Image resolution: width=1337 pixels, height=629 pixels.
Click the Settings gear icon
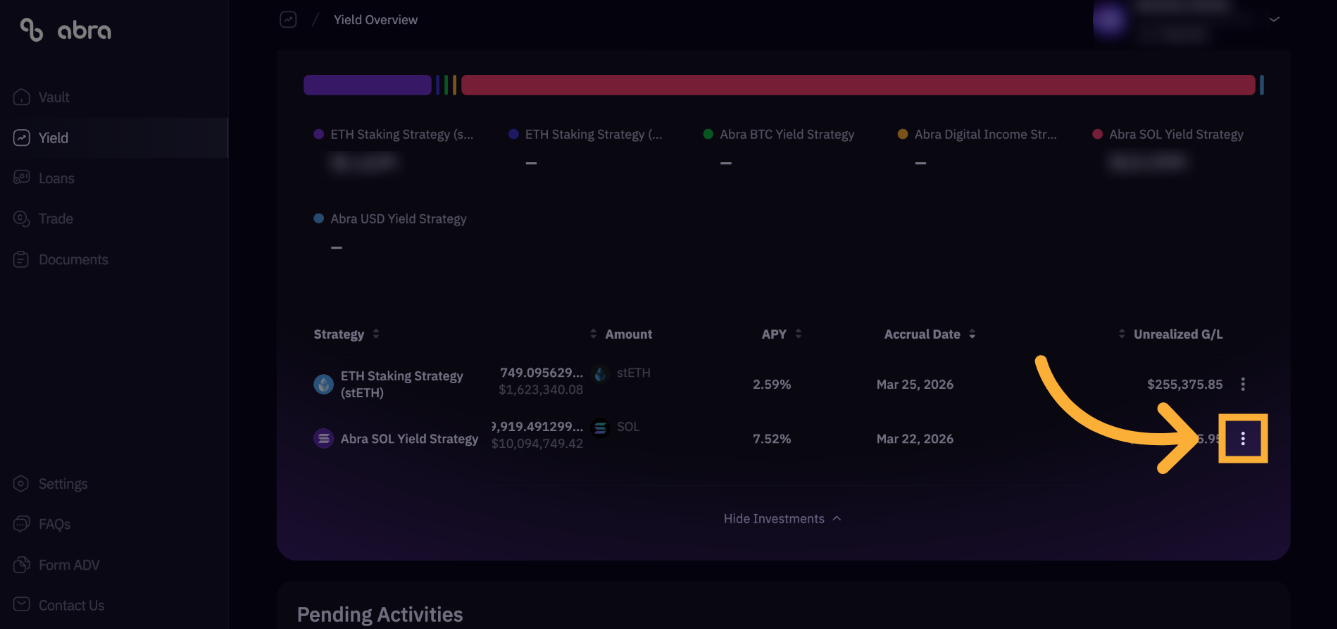pyautogui.click(x=21, y=484)
